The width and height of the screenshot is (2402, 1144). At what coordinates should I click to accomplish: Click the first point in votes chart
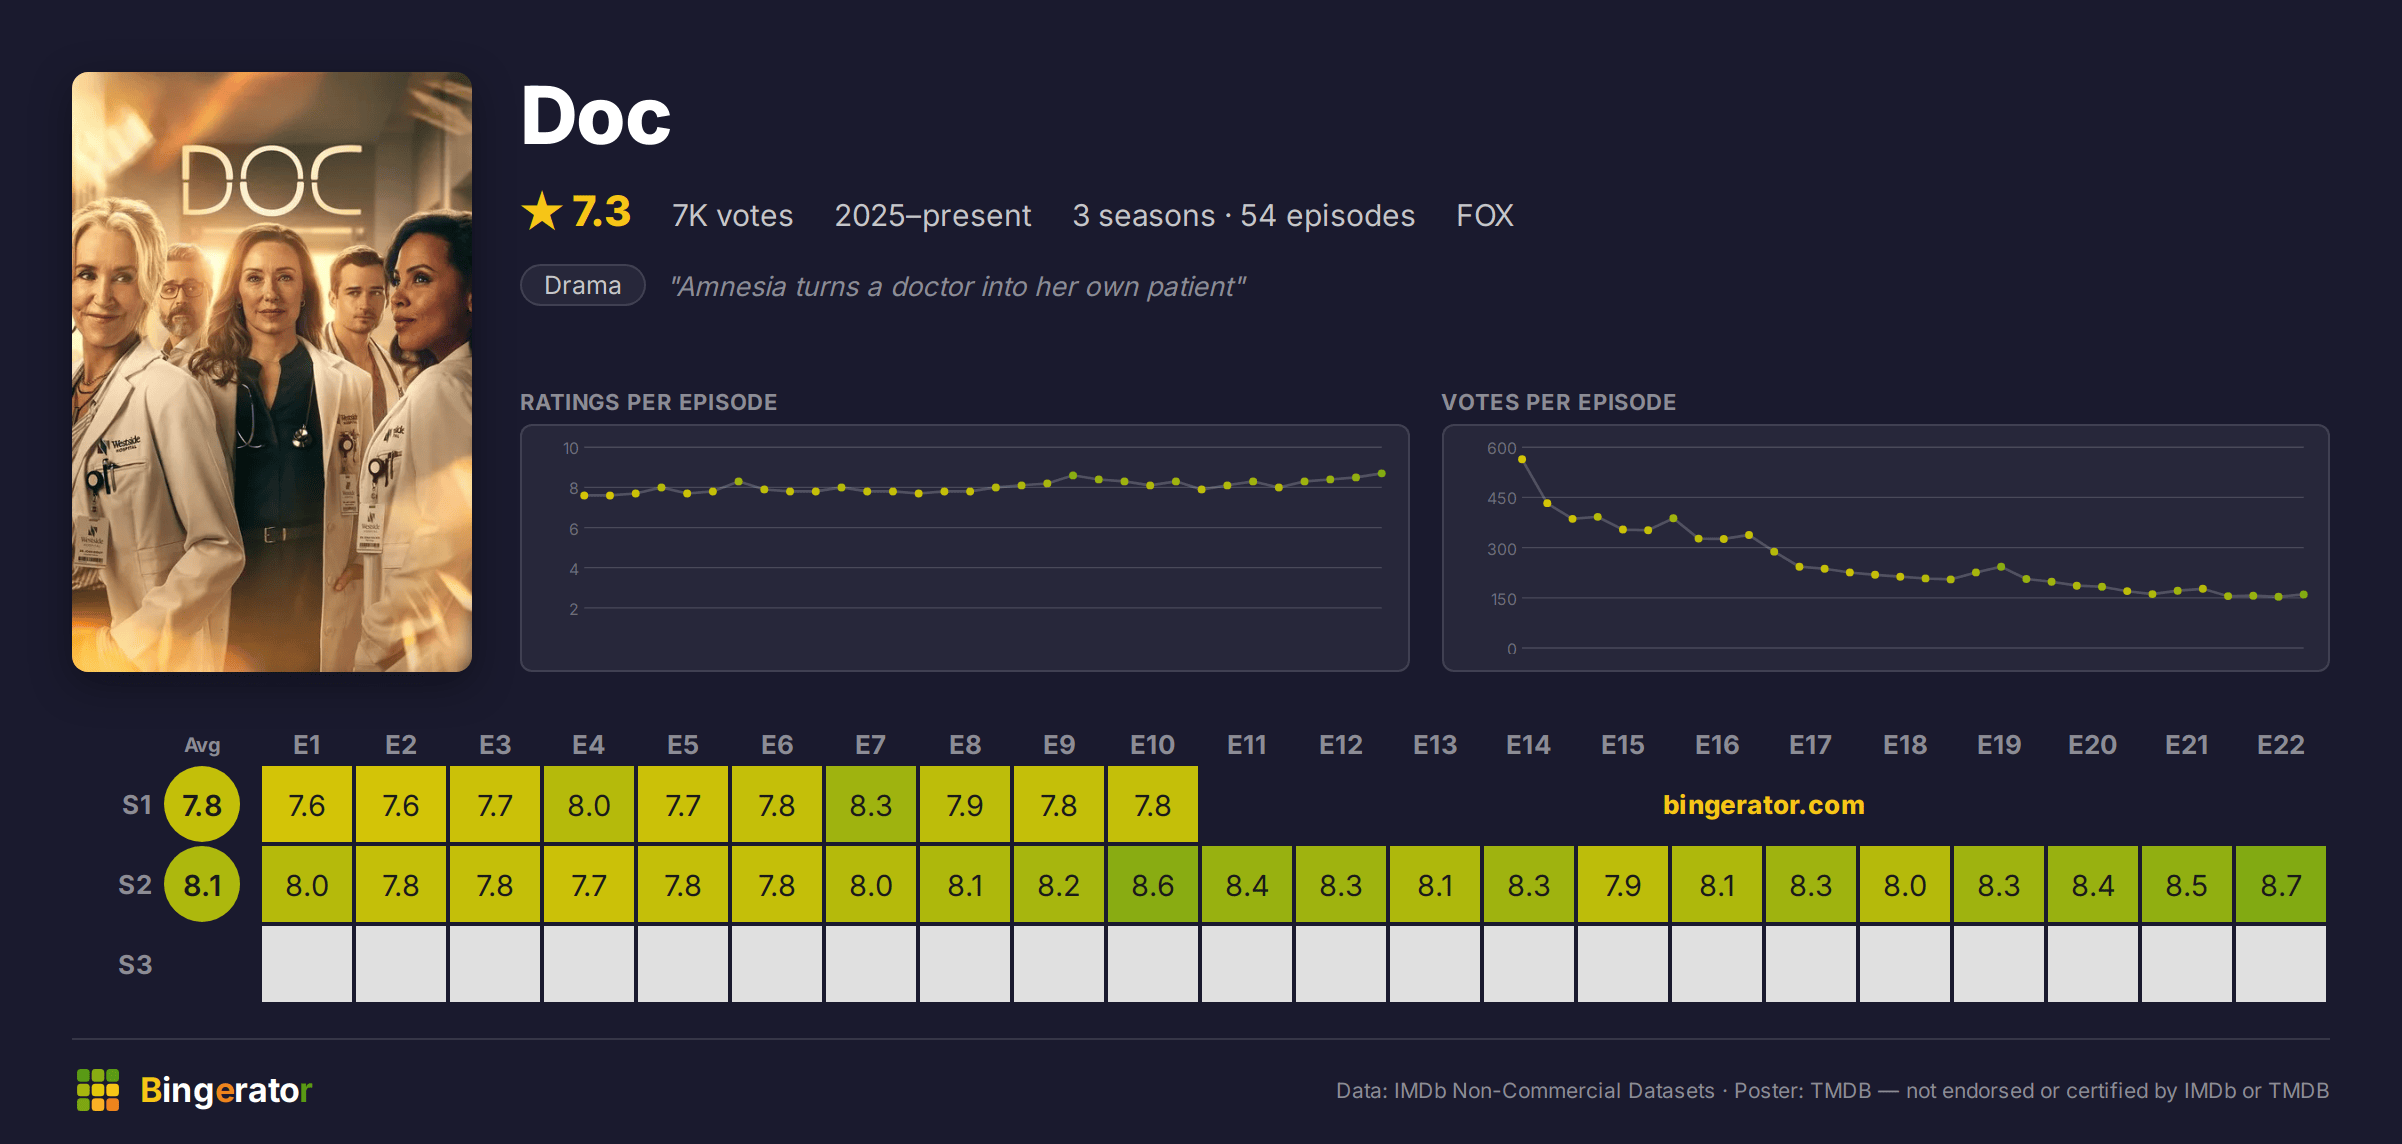tap(1522, 459)
